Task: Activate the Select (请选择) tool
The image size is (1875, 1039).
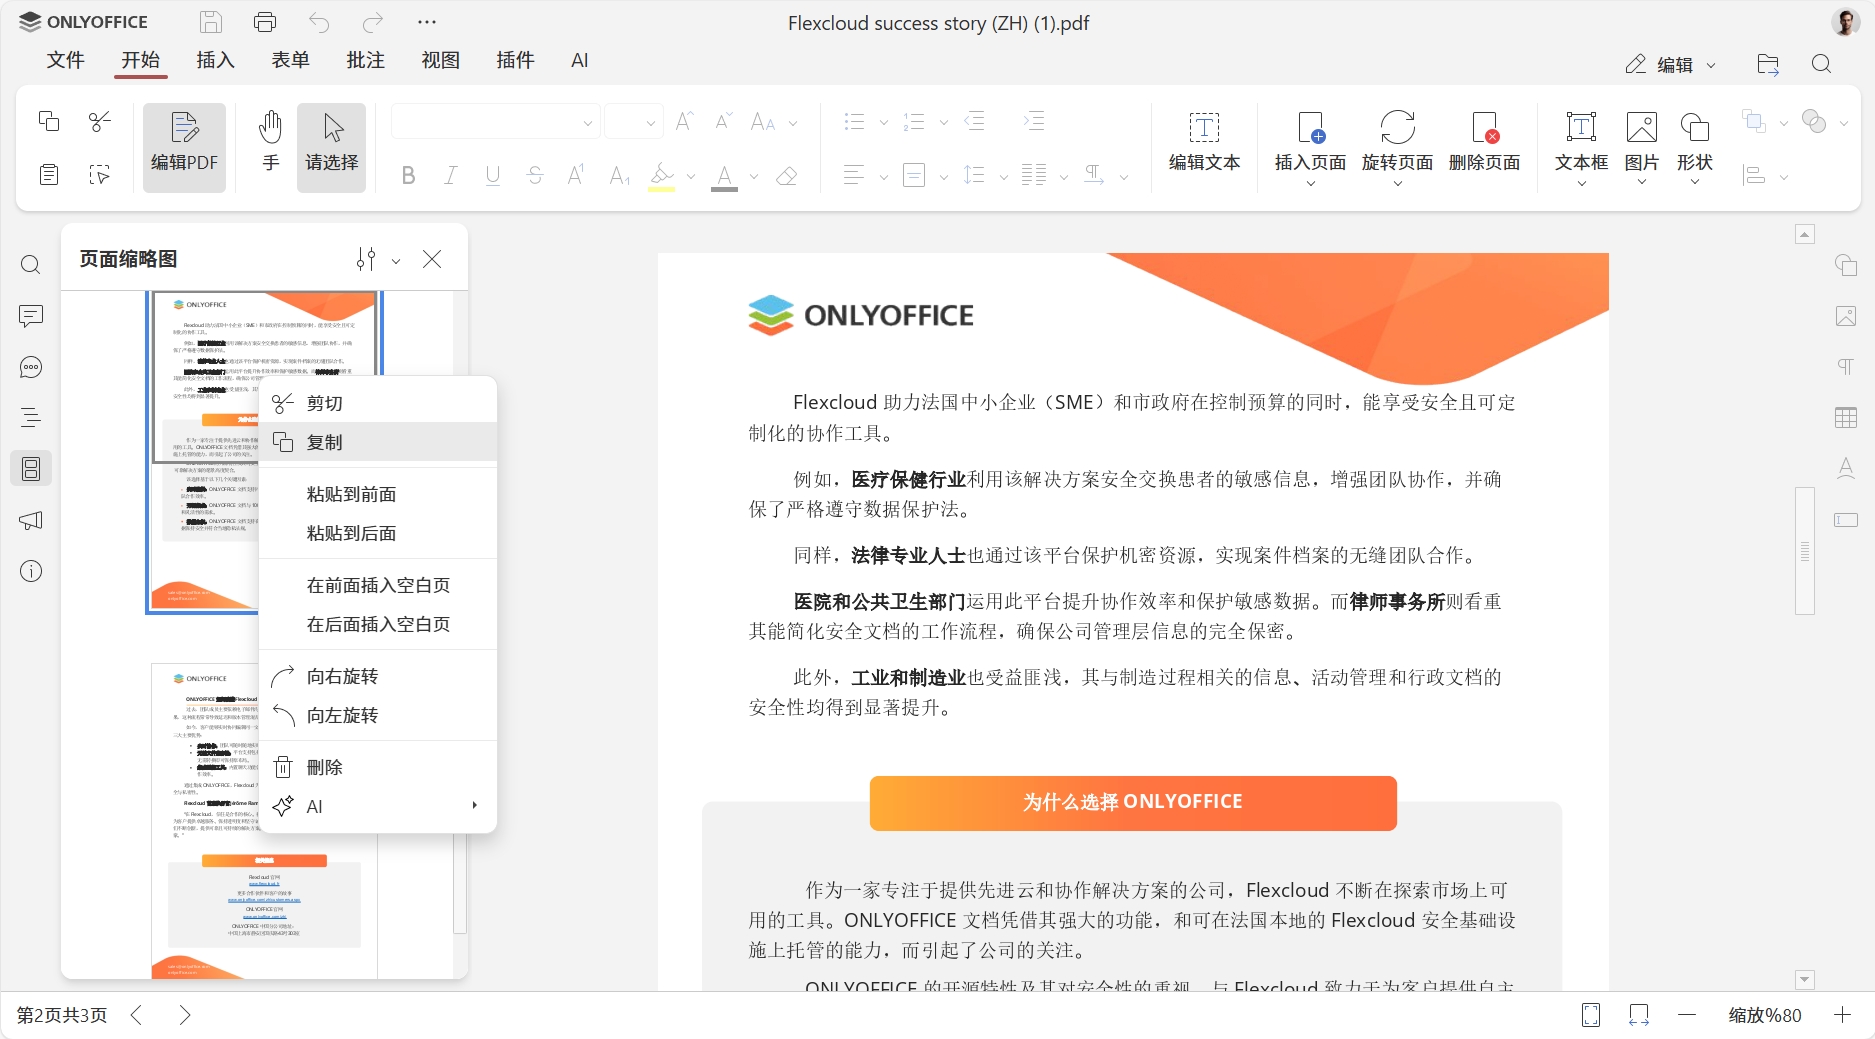Action: 332,147
